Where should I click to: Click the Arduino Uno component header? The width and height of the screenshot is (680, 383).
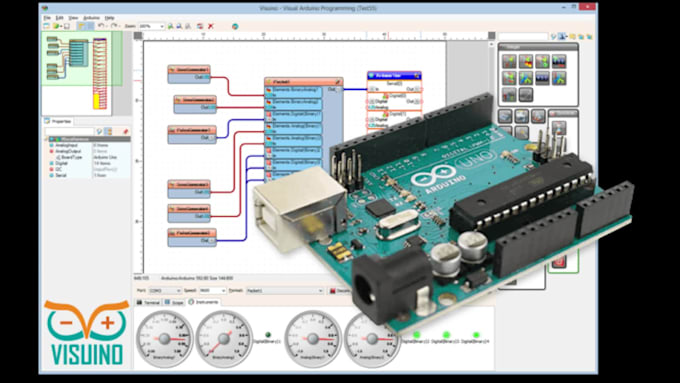(394, 75)
